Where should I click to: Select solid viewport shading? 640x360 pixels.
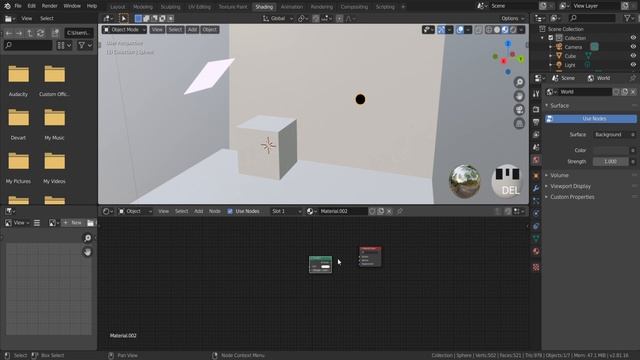(x=497, y=30)
